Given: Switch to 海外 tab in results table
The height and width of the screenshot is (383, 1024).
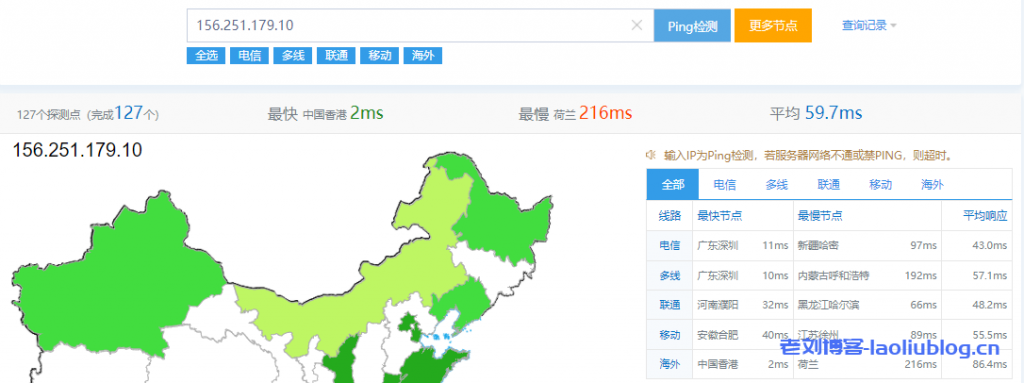Looking at the screenshot, I should coord(932,184).
